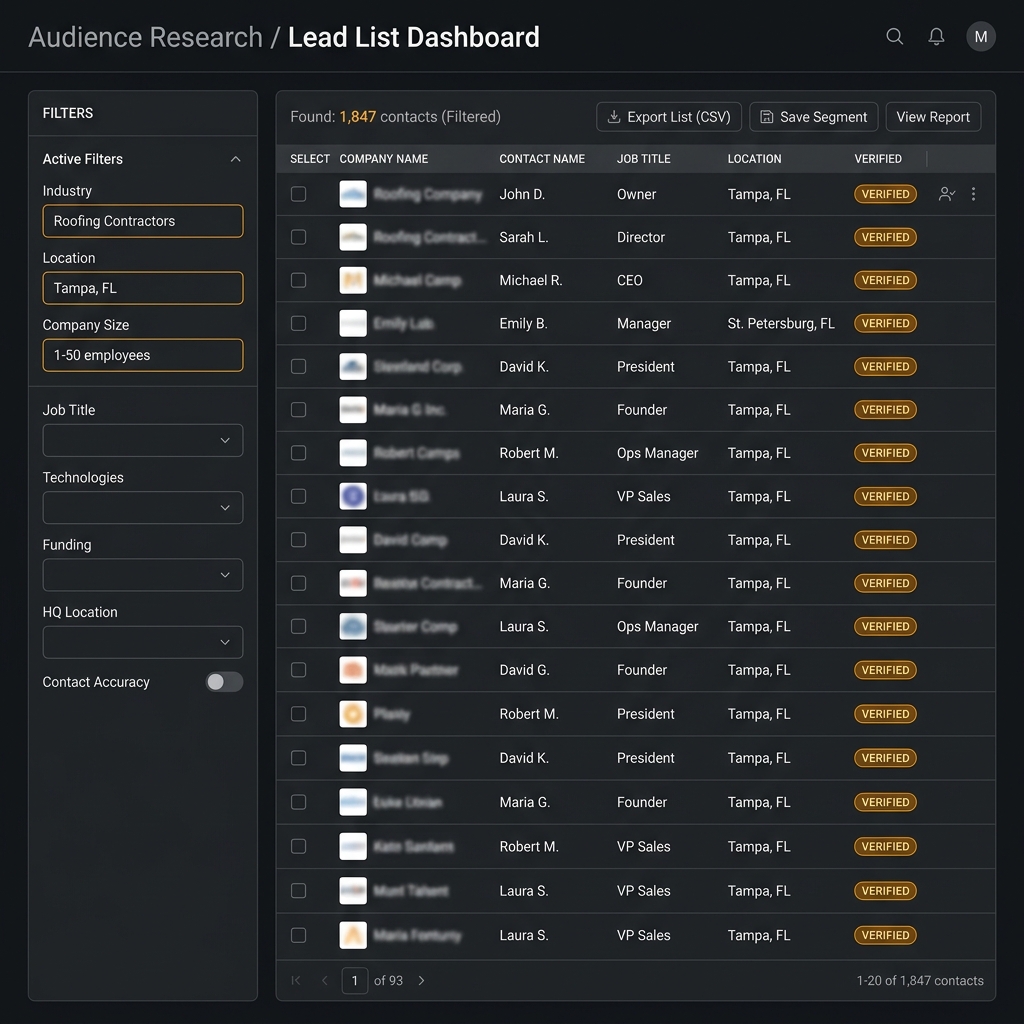Check the box for David G. Founder
1024x1024 pixels.
tap(298, 670)
